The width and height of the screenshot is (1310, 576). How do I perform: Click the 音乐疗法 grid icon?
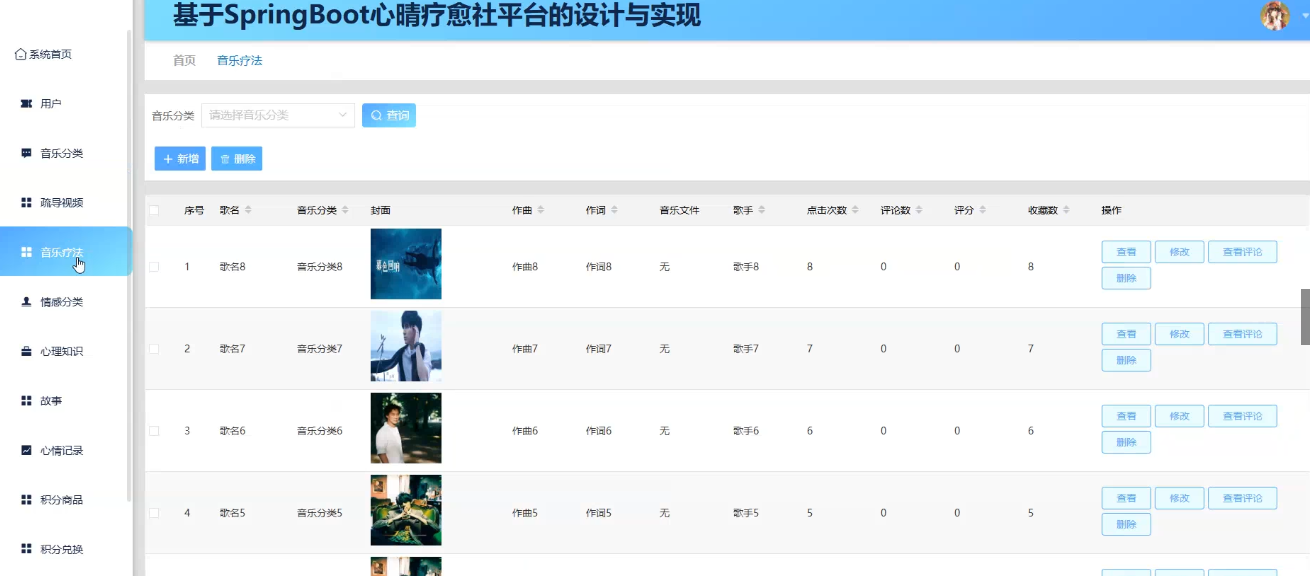[27, 252]
